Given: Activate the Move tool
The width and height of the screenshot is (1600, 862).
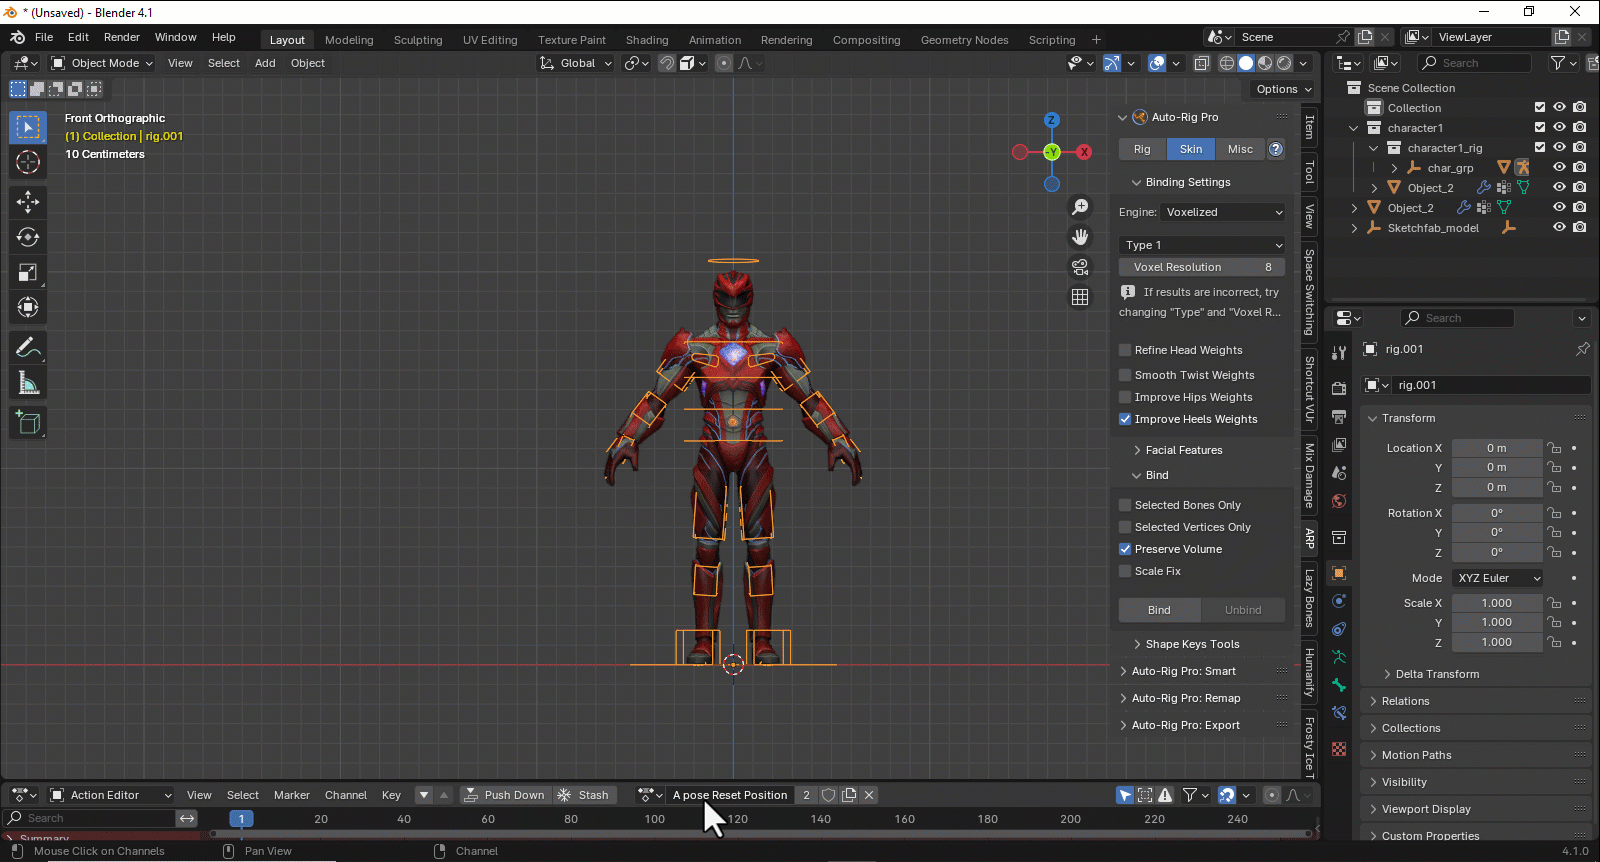Looking at the screenshot, I should pos(28,202).
